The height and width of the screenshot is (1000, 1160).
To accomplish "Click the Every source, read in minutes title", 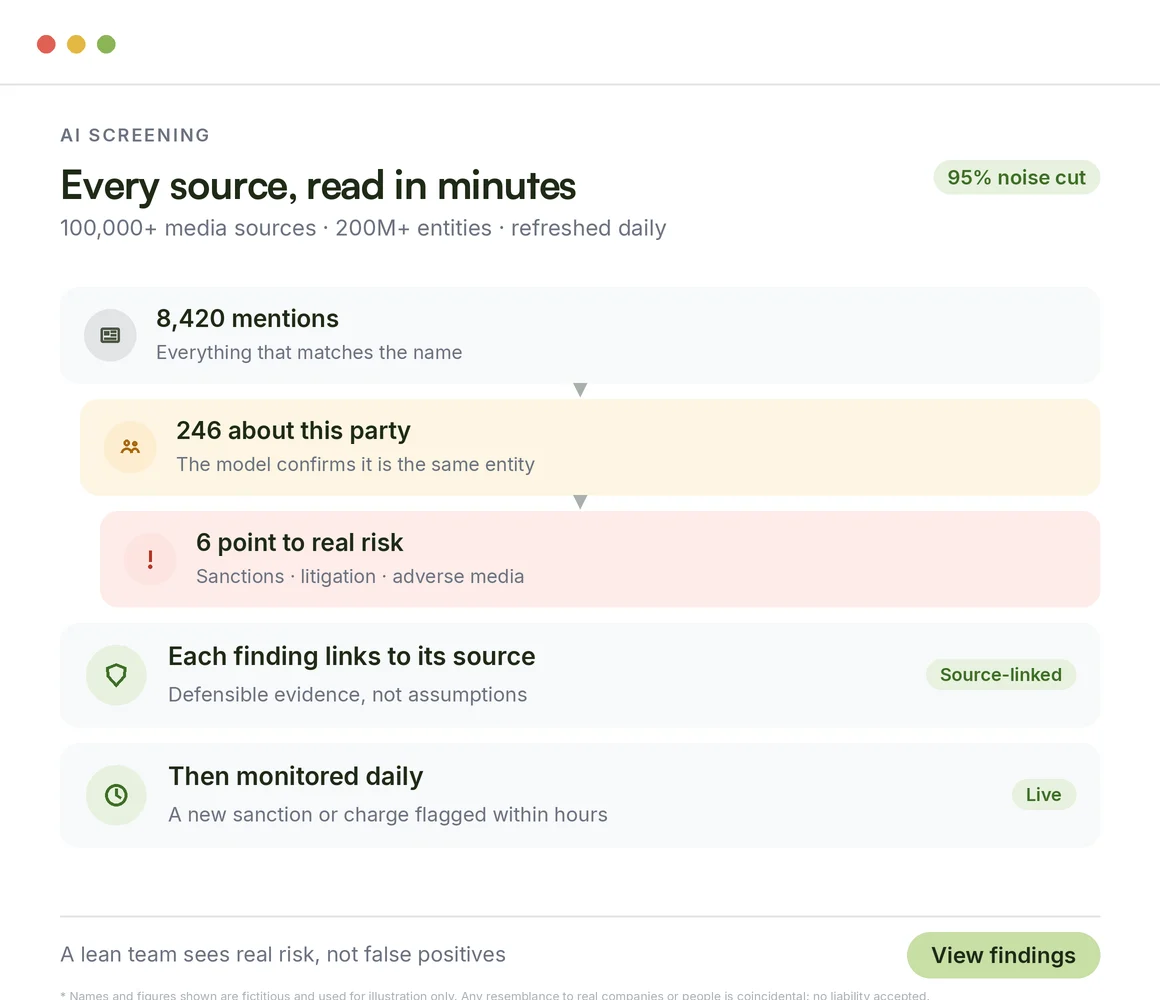I will click(318, 185).
